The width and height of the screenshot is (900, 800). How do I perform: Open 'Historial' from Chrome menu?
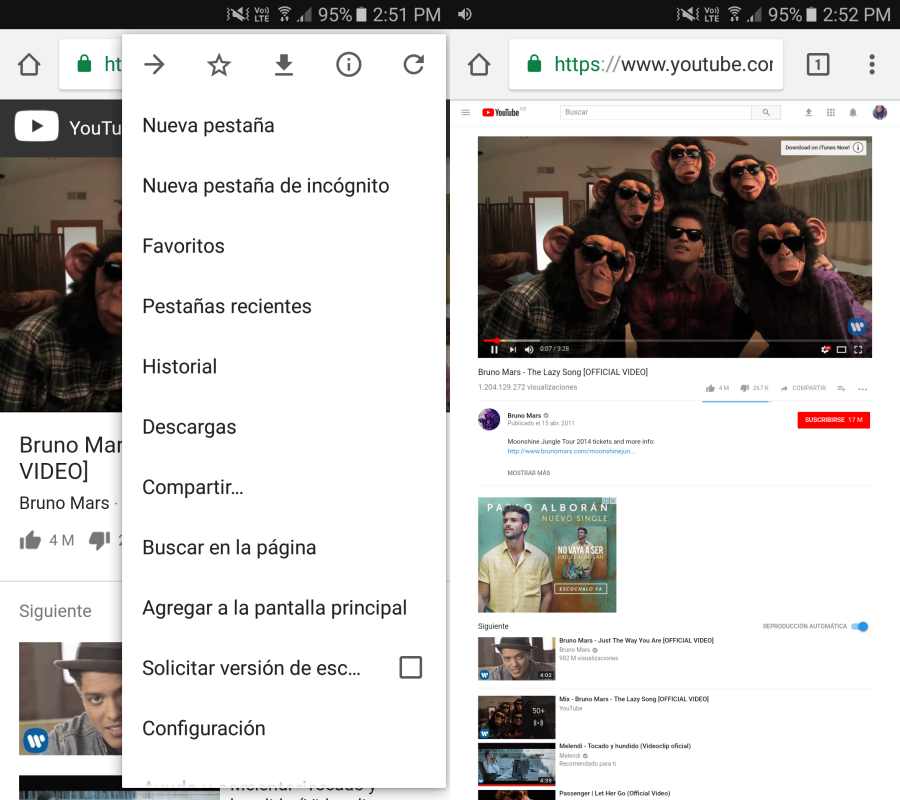coord(284,367)
